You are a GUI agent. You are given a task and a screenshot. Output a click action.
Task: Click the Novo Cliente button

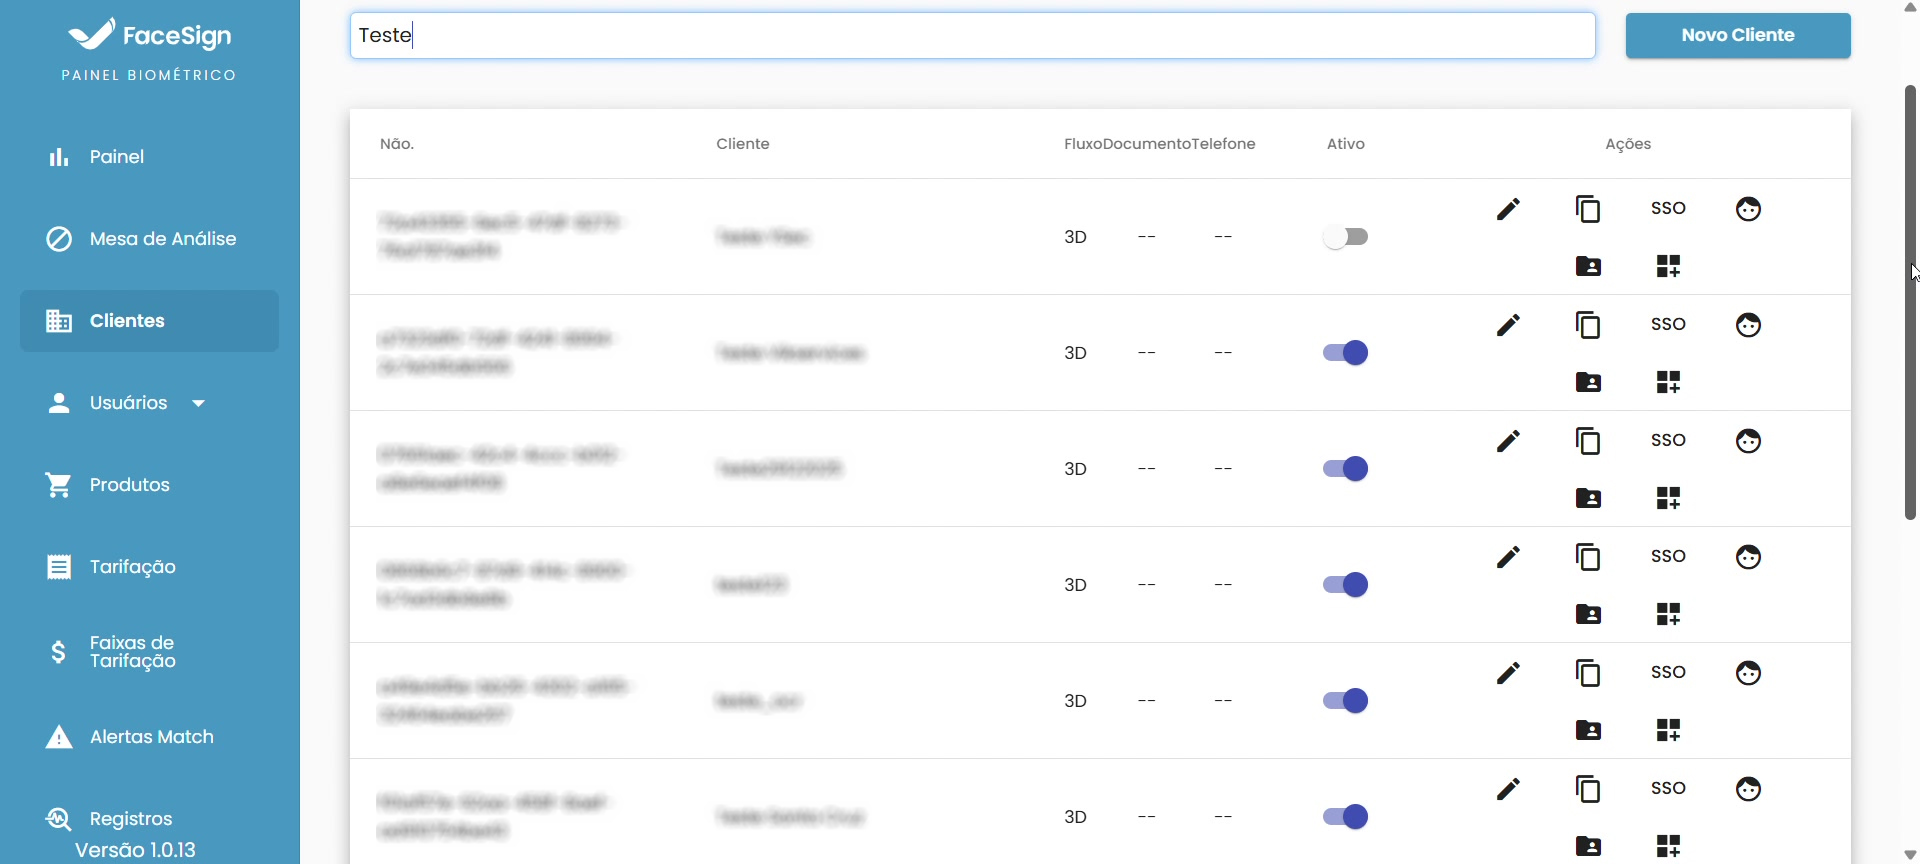point(1737,35)
